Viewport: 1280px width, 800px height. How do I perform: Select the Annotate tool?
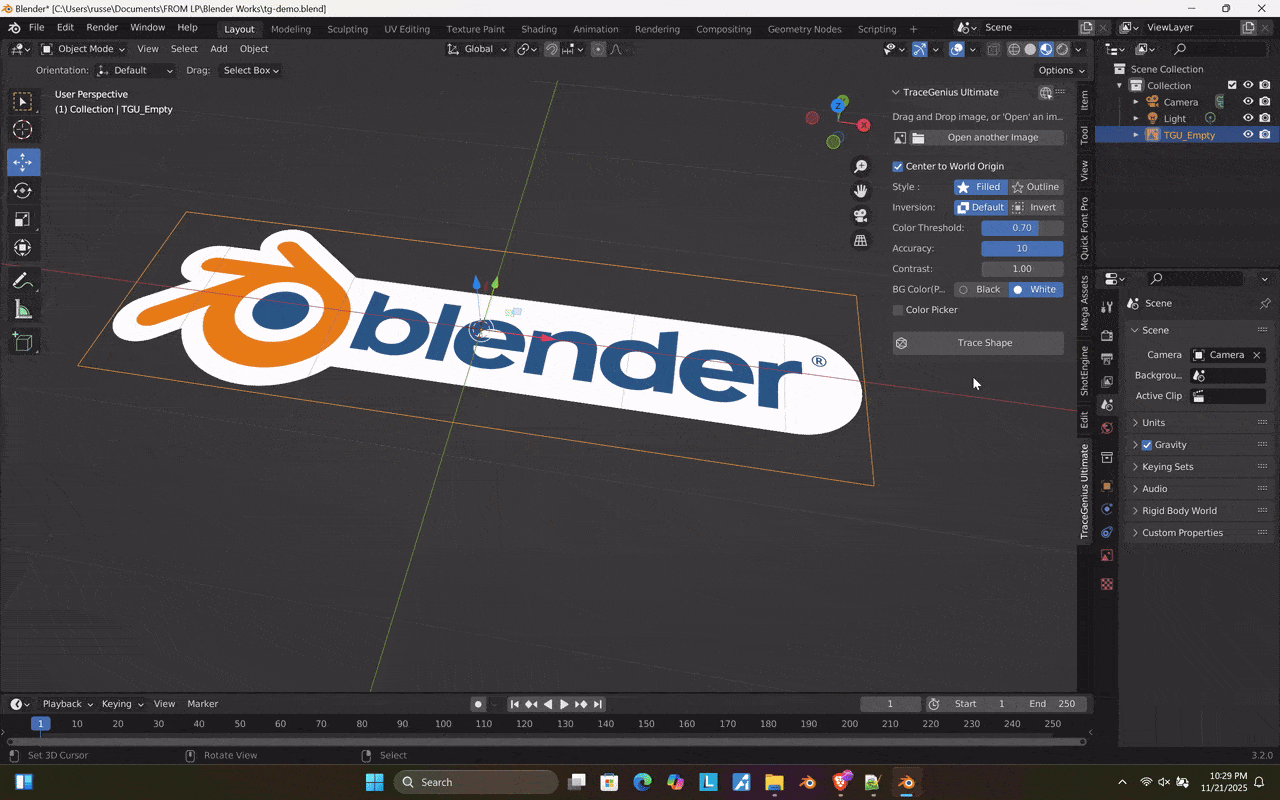coord(22,281)
